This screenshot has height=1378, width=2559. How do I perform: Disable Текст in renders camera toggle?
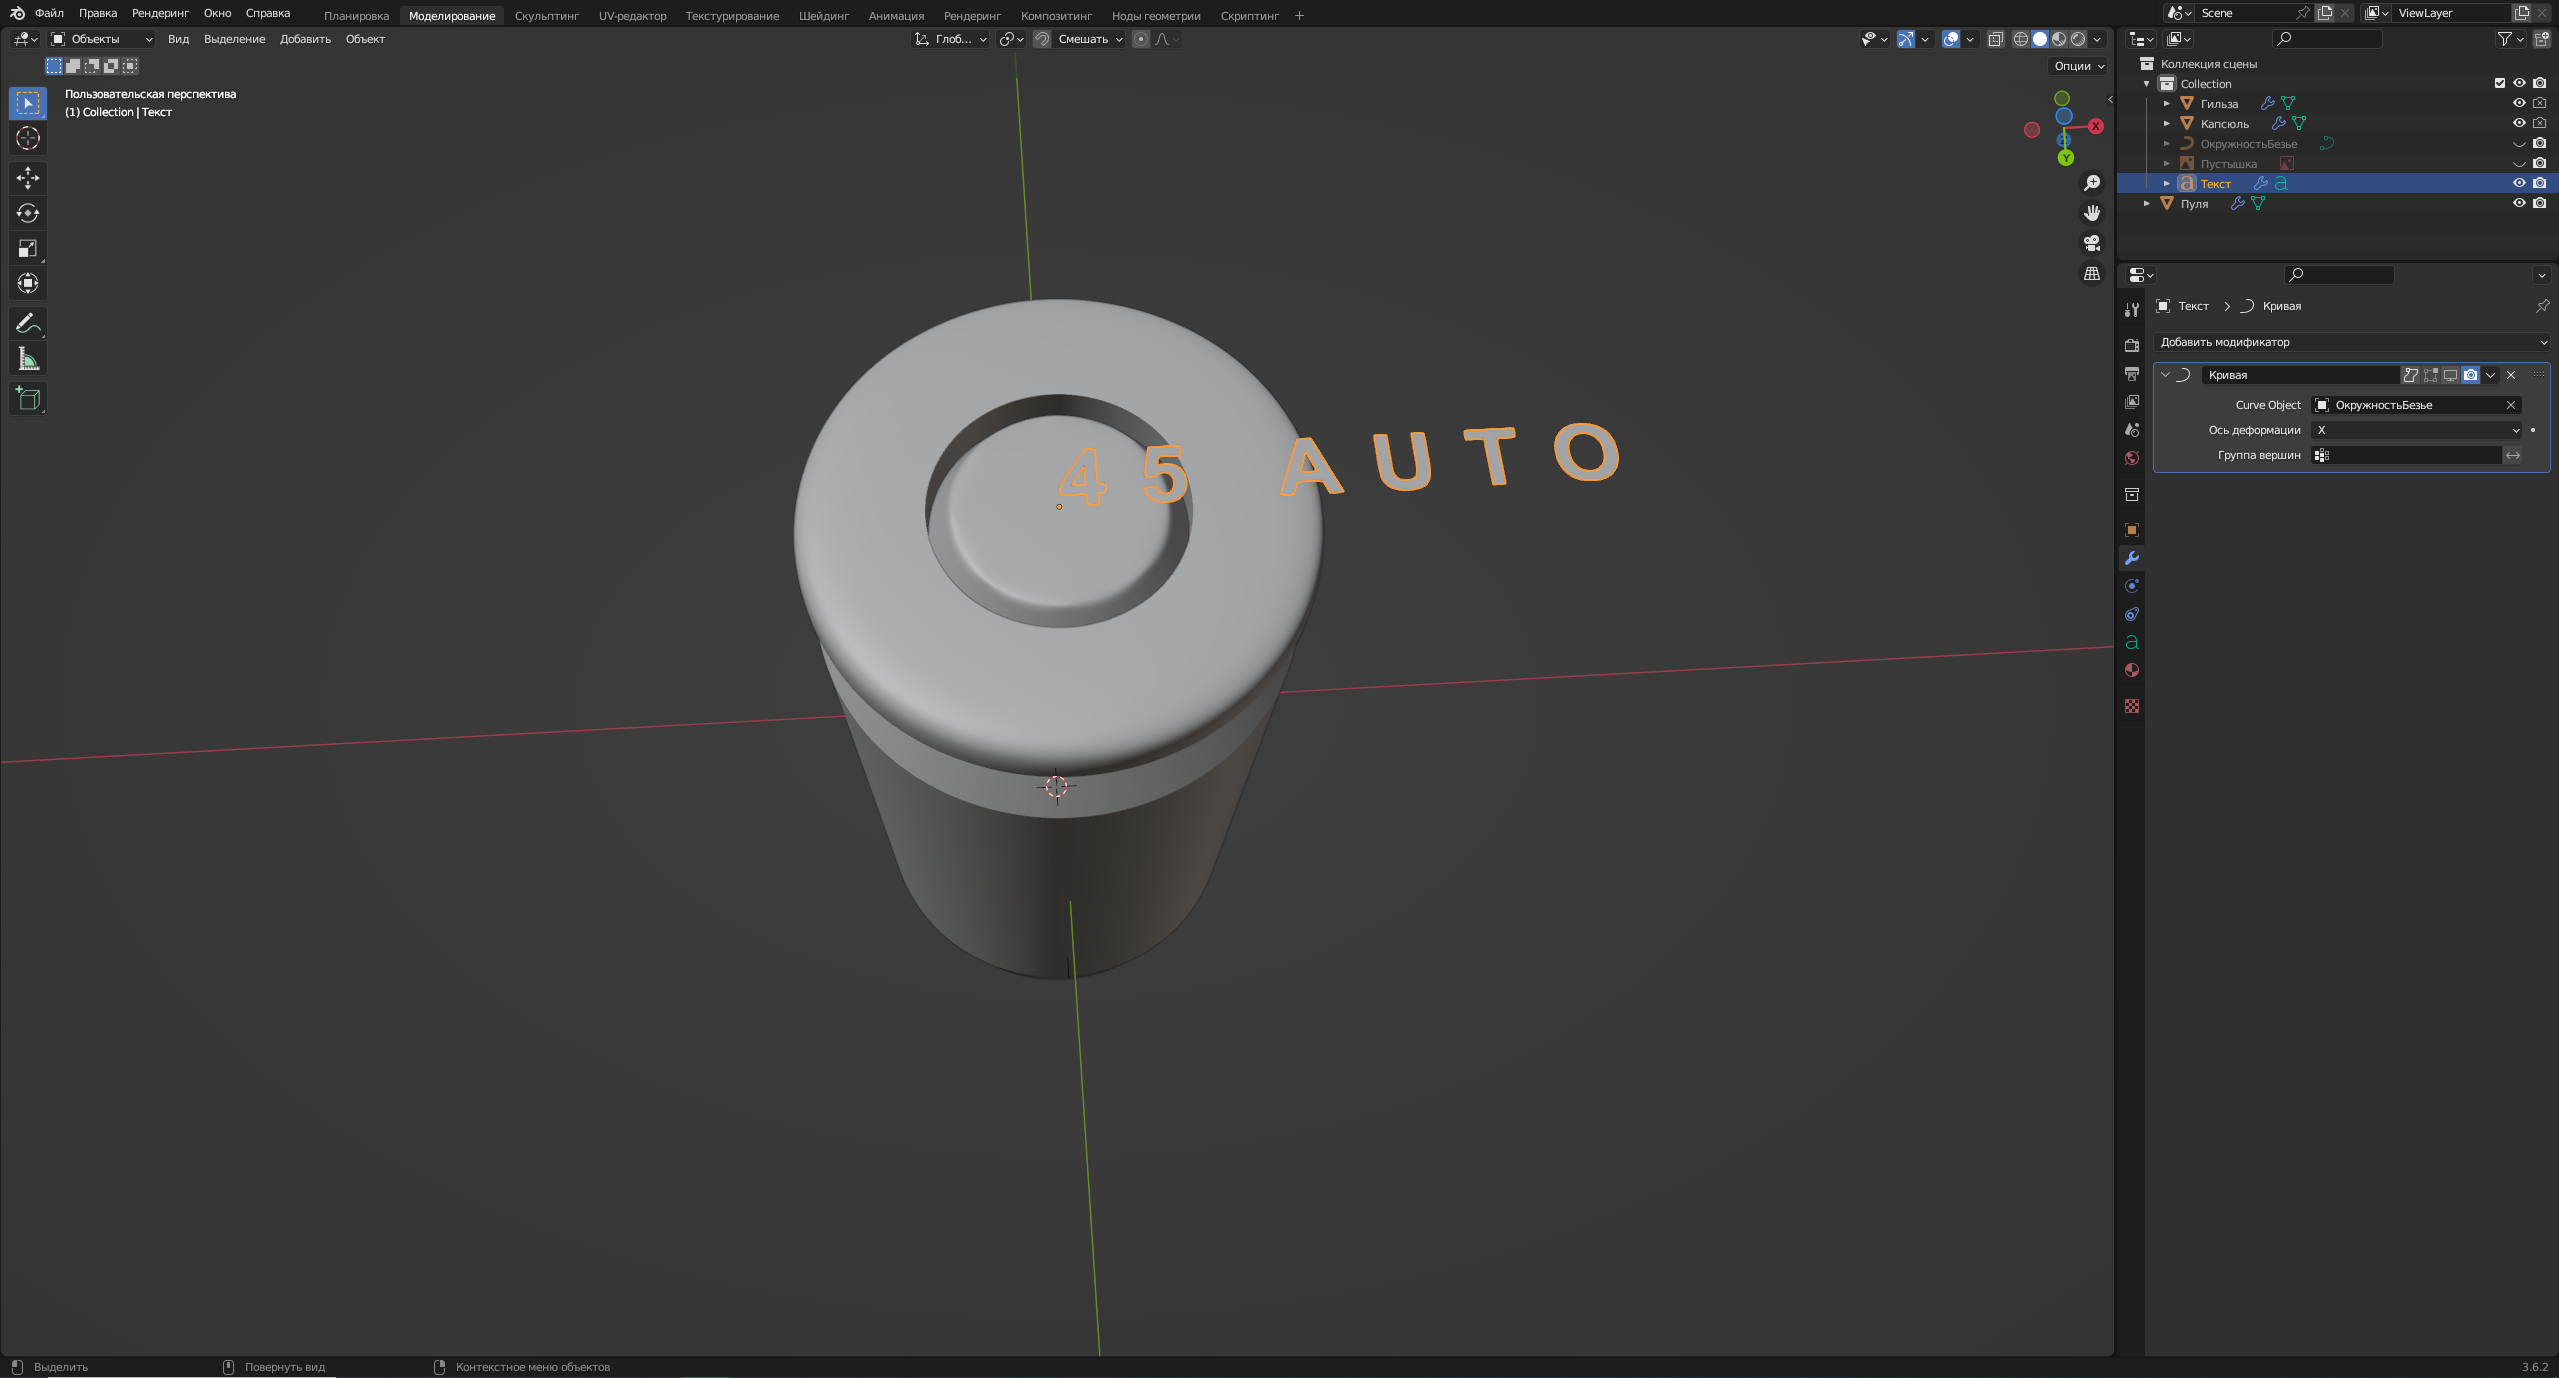(x=2539, y=183)
